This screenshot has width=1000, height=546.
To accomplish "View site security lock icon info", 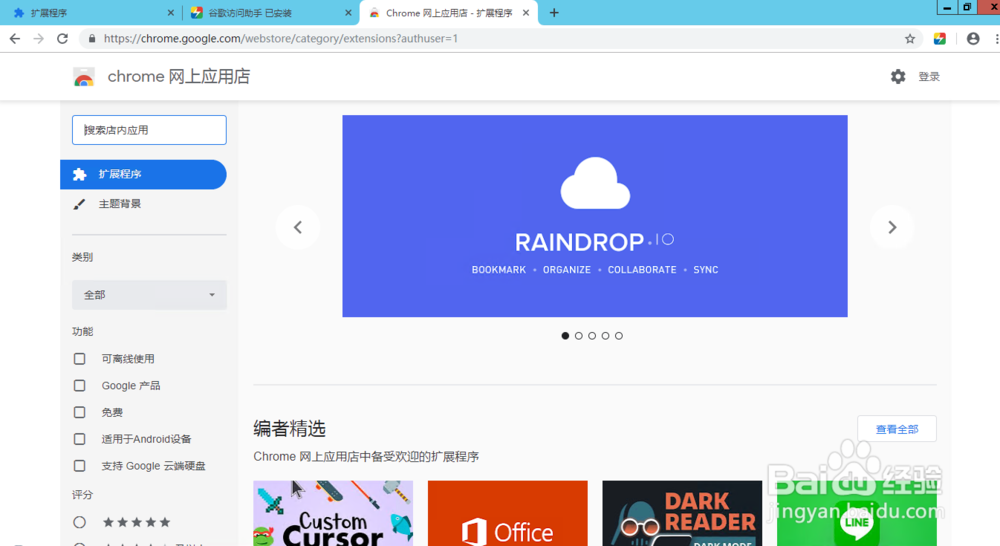I will [92, 39].
